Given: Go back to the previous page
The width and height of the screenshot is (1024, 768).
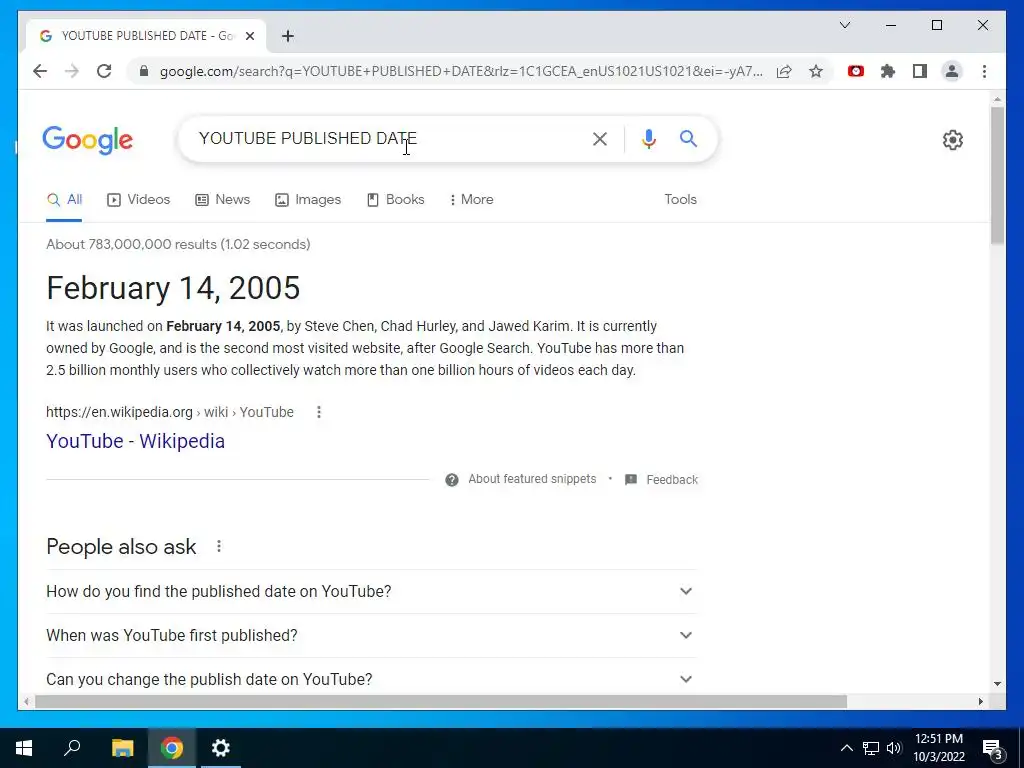Looking at the screenshot, I should [x=40, y=71].
